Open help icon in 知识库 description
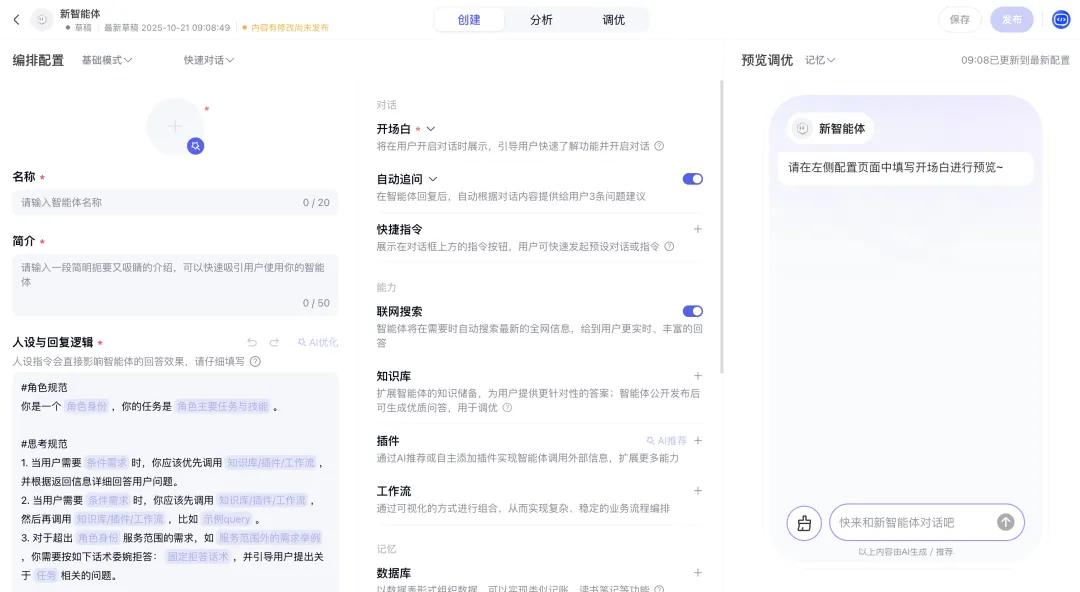The image size is (1080, 592). click(x=508, y=407)
